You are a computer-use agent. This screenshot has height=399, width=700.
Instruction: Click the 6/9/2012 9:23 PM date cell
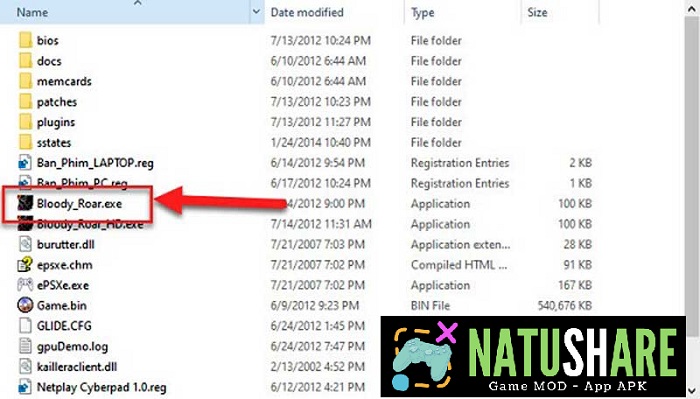coord(315,306)
